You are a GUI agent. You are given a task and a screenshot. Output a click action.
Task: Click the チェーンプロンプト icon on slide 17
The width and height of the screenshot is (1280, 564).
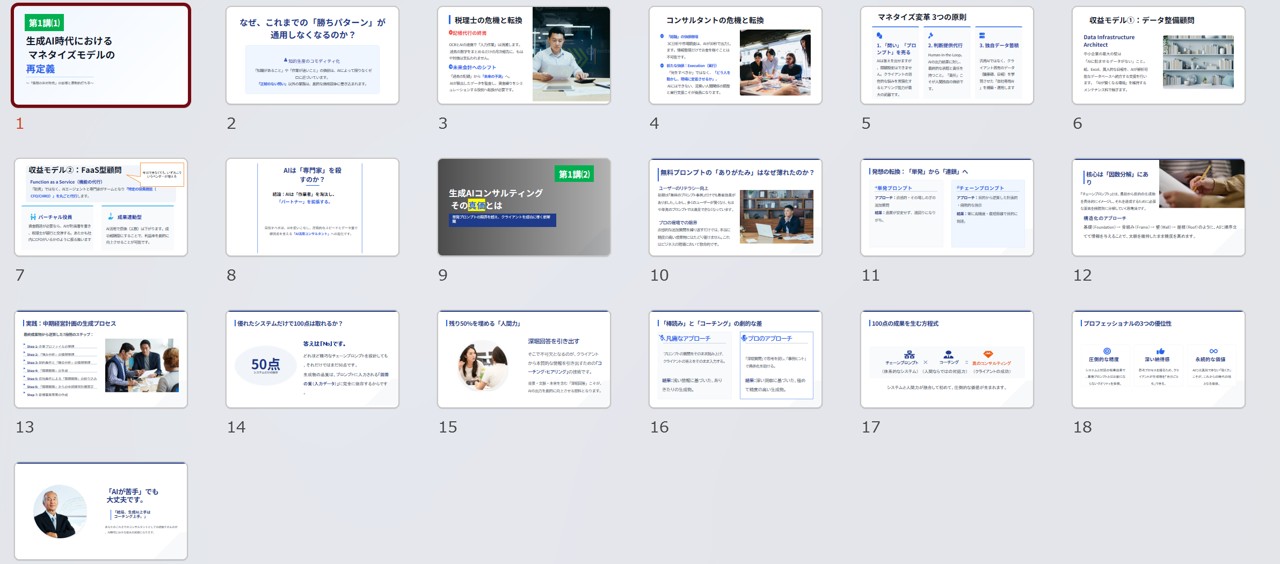pyautogui.click(x=909, y=355)
